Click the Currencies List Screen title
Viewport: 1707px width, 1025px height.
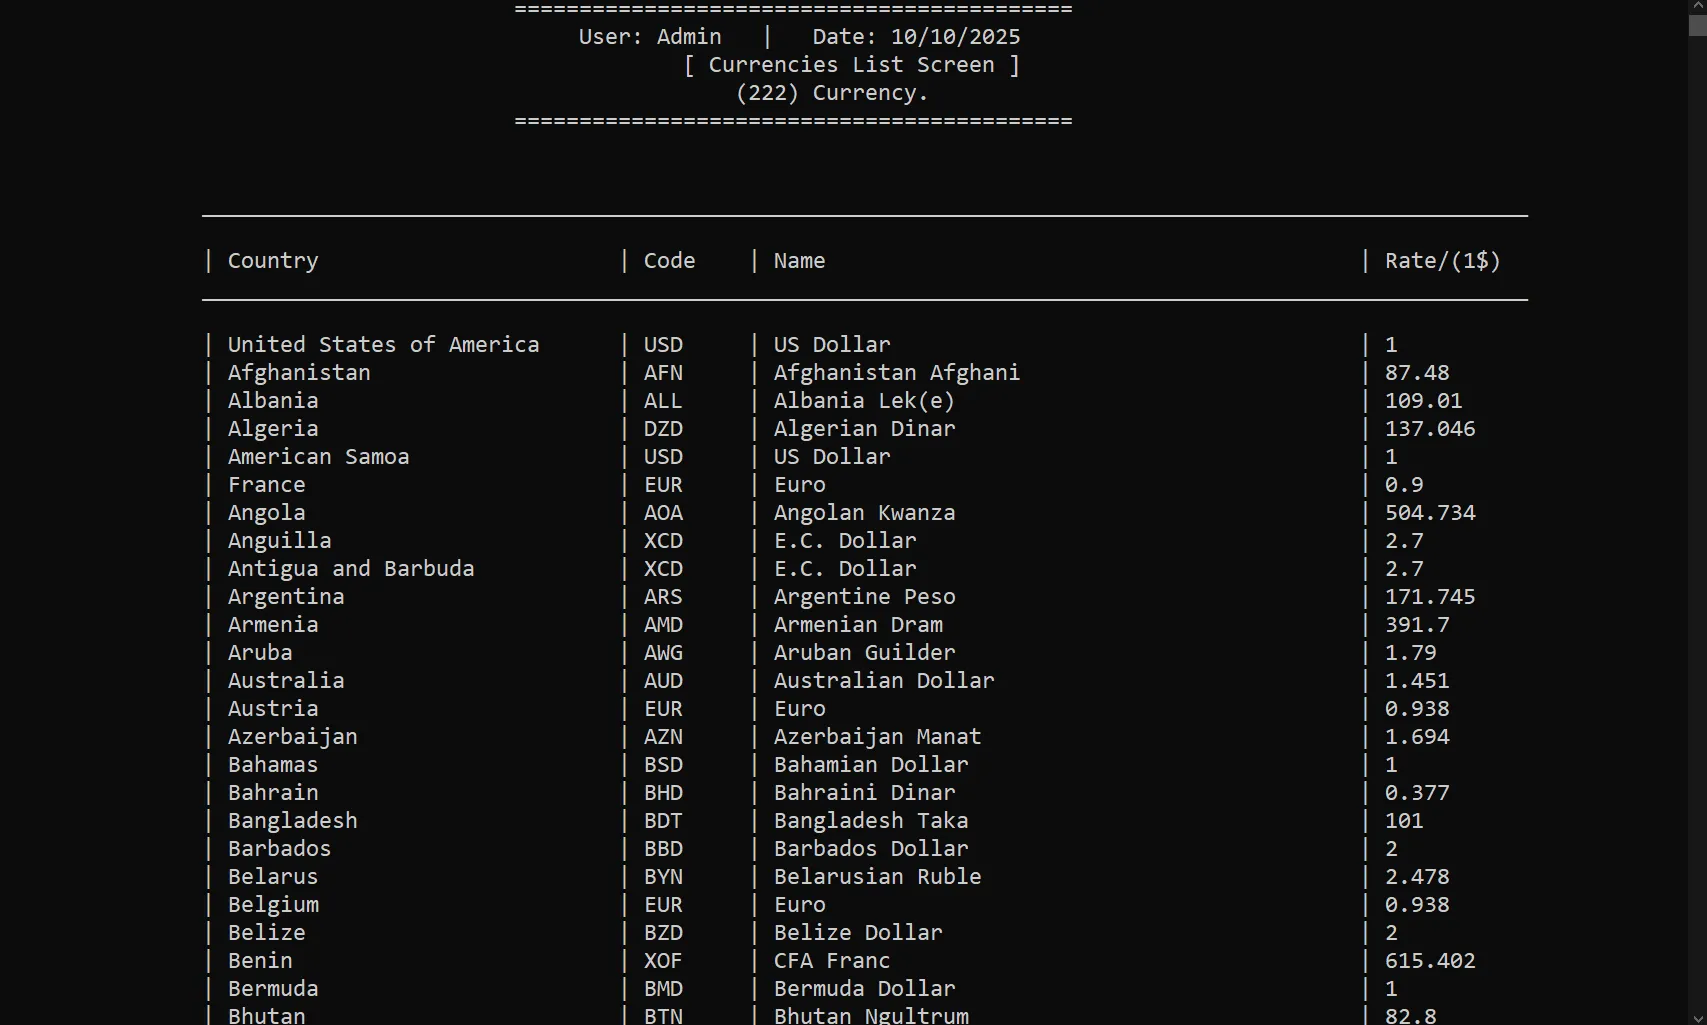coord(851,65)
